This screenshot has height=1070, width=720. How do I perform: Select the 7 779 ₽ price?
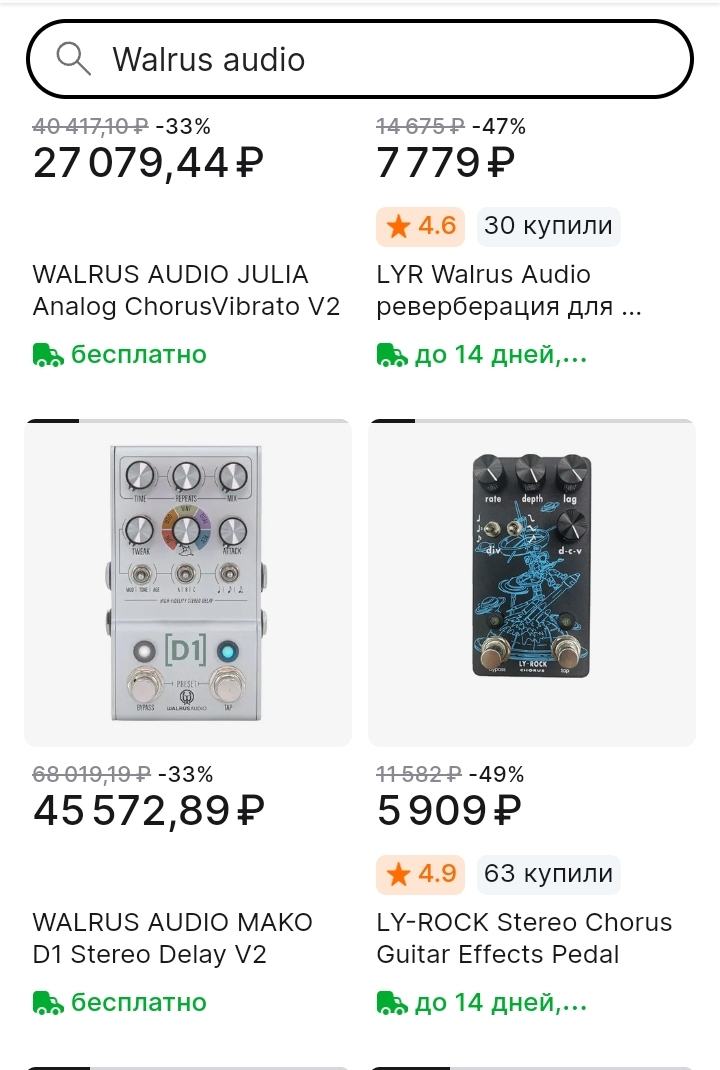pyautogui.click(x=445, y=163)
